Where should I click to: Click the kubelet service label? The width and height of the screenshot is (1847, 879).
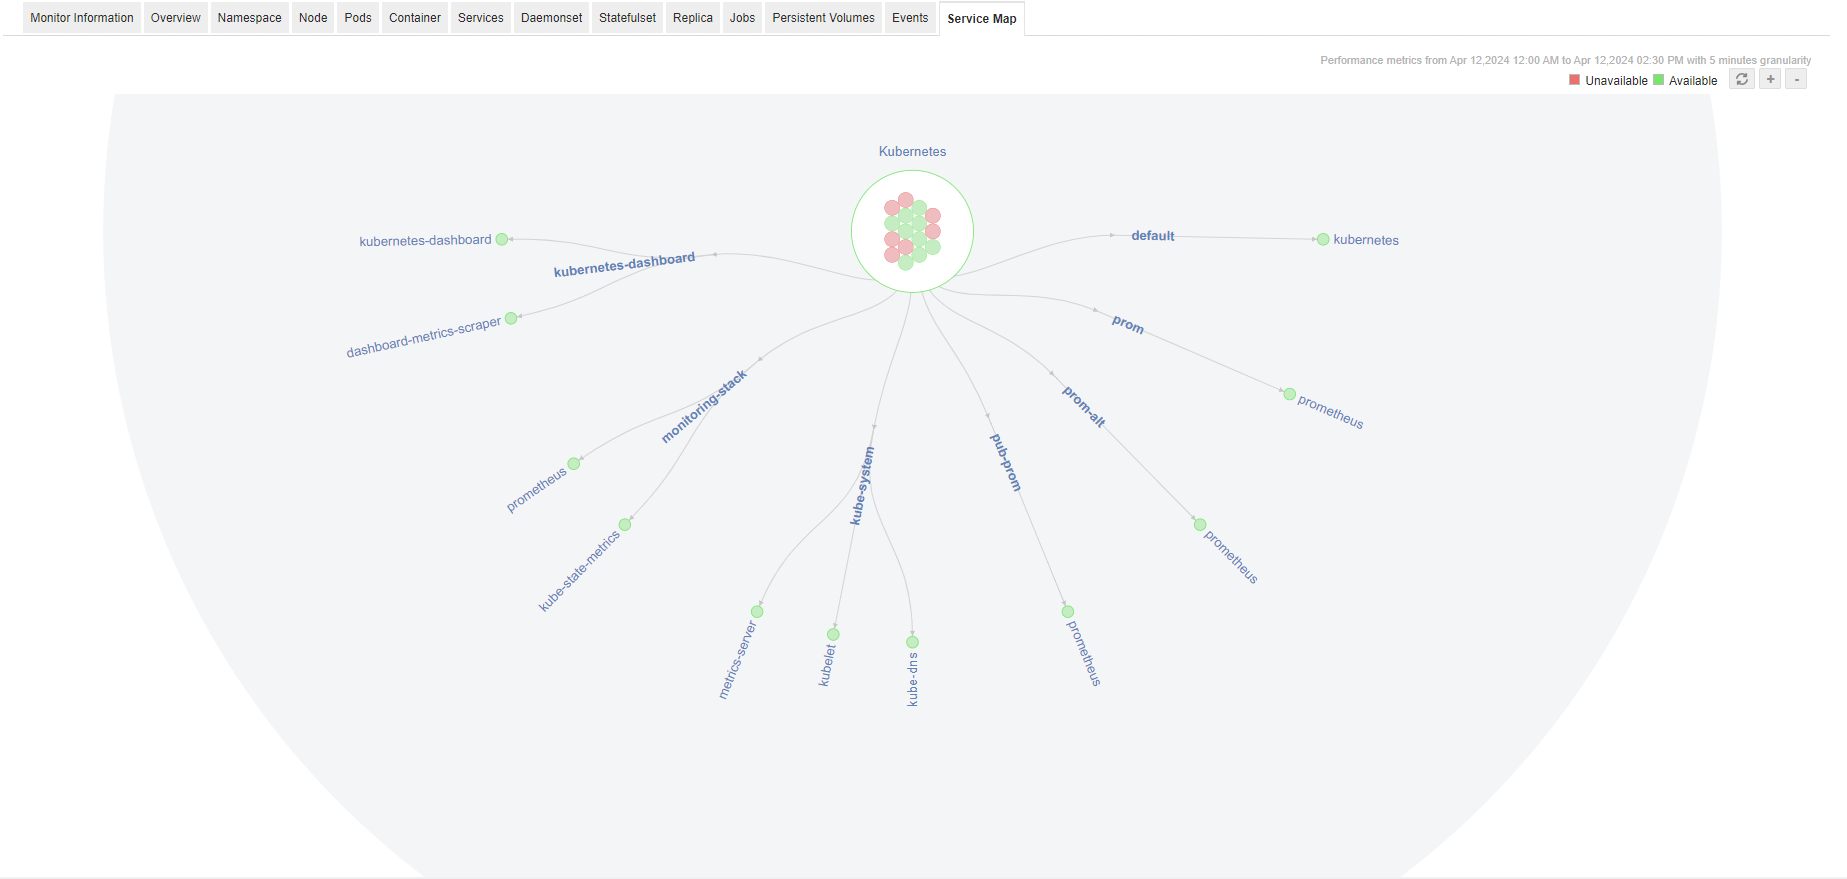click(x=828, y=665)
